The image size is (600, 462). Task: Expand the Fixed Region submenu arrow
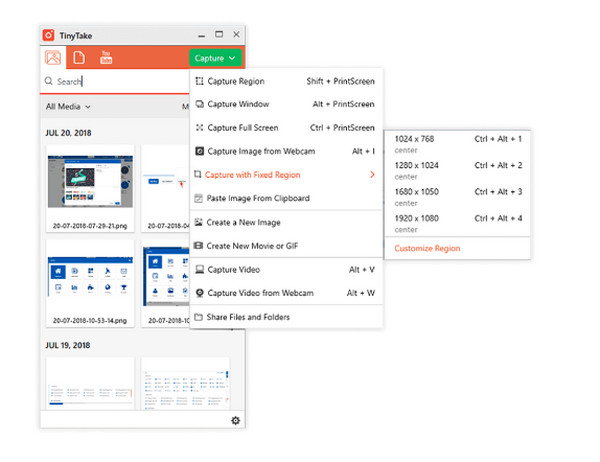(x=372, y=175)
